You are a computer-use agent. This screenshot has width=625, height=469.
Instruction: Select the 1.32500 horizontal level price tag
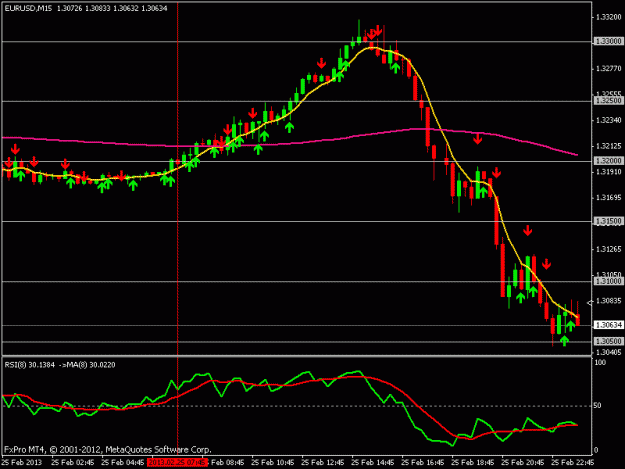coord(608,101)
